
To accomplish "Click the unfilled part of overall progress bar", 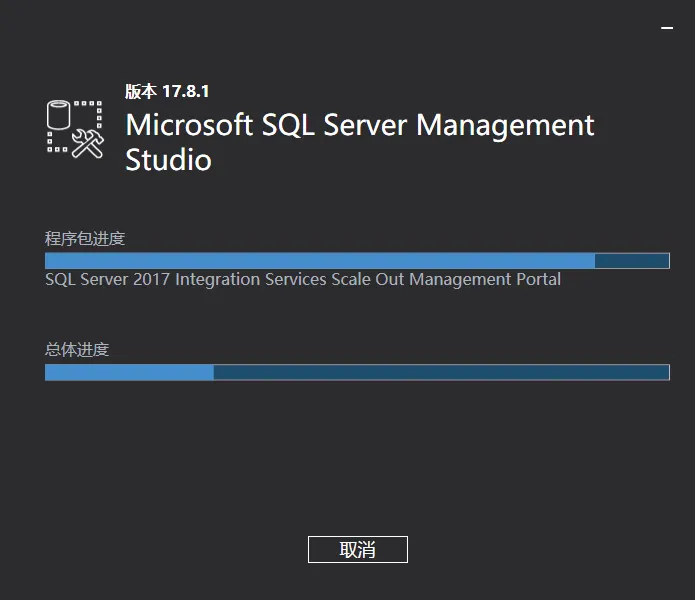I will click(x=440, y=373).
